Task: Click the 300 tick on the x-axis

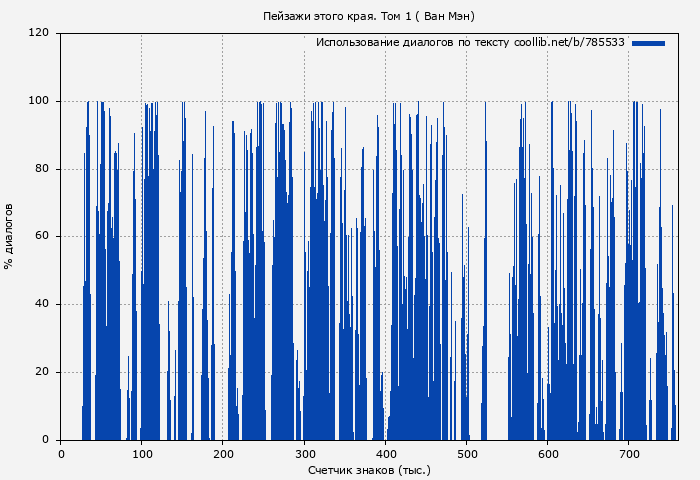Action: [304, 454]
